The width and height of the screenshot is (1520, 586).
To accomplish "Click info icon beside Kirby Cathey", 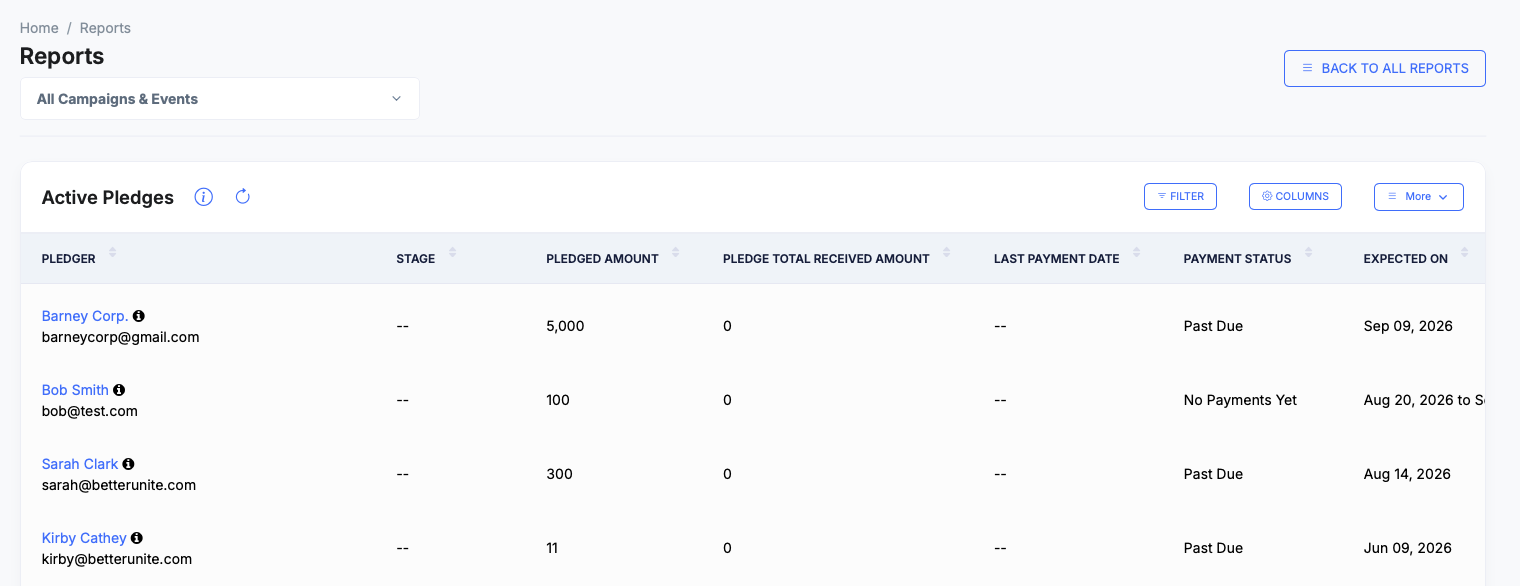I will click(x=137, y=538).
